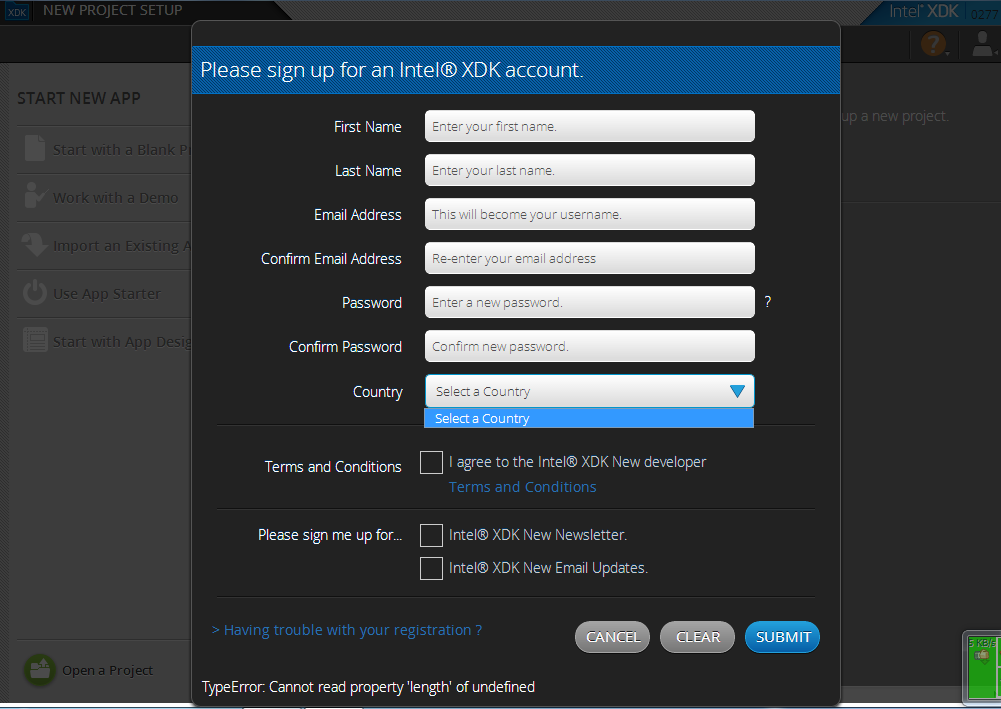Click the XDK logo icon in the title bar
The width and height of the screenshot is (1001, 709).
(x=17, y=11)
